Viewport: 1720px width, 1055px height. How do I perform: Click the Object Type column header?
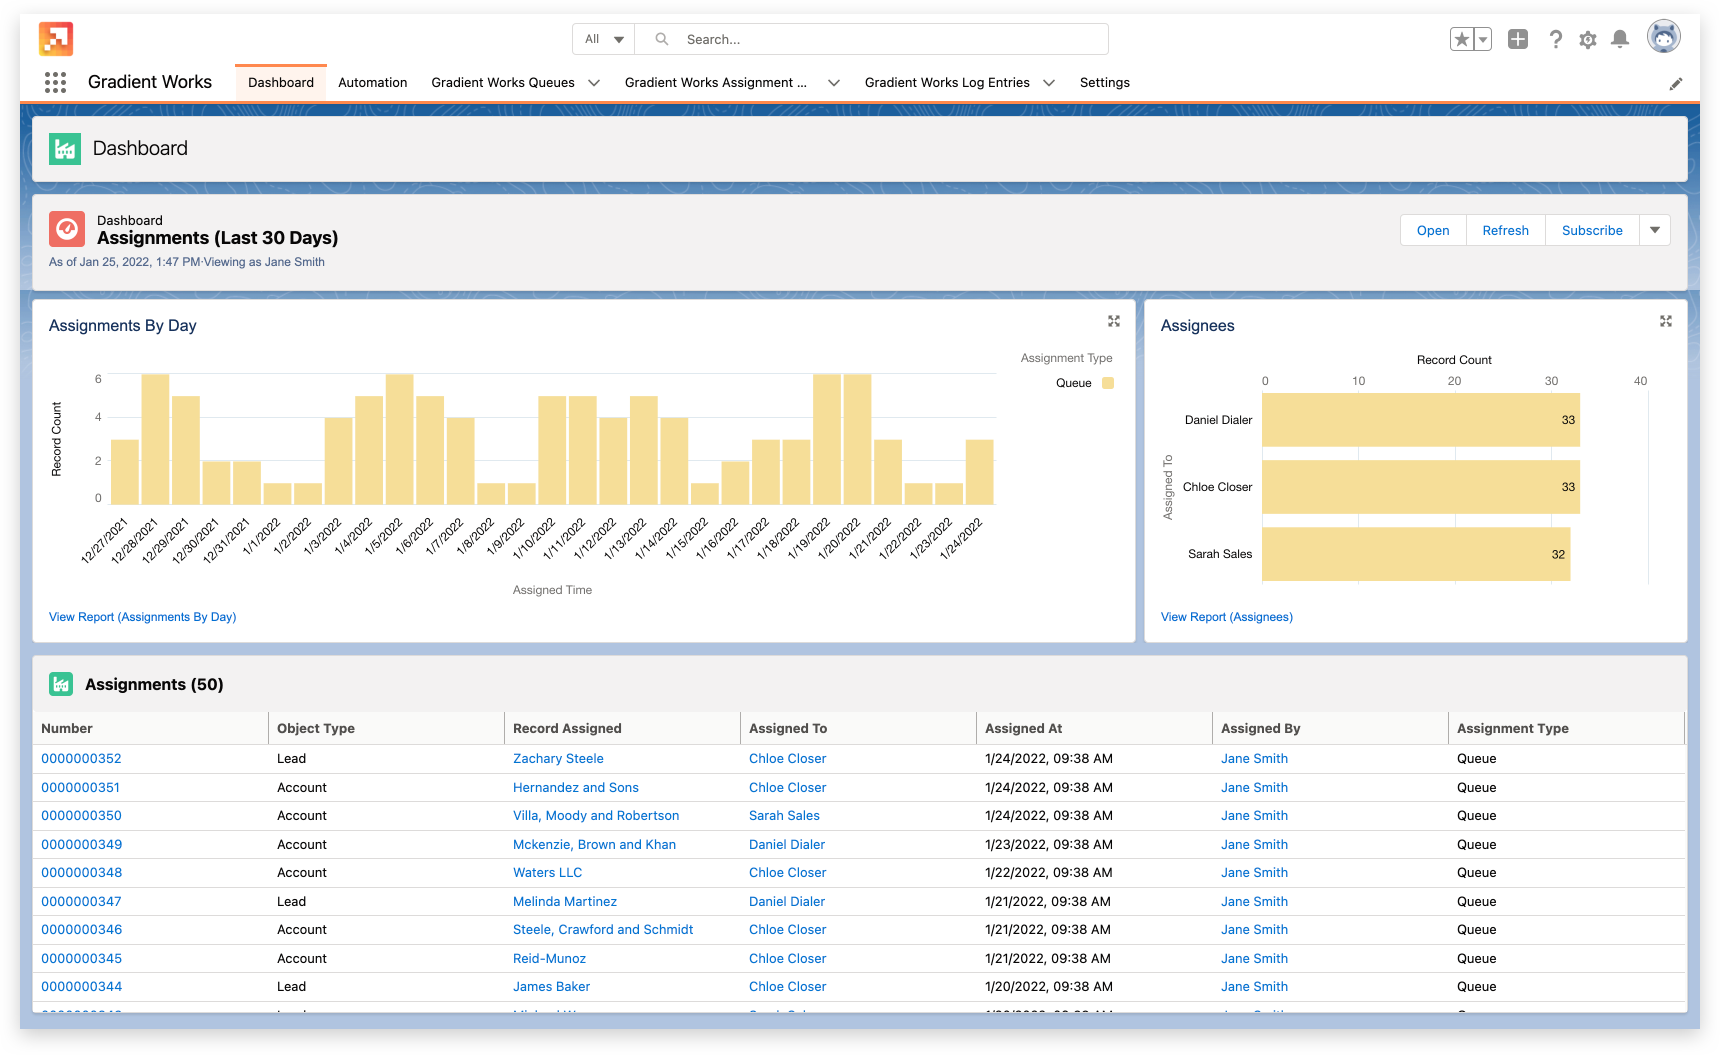(387, 729)
